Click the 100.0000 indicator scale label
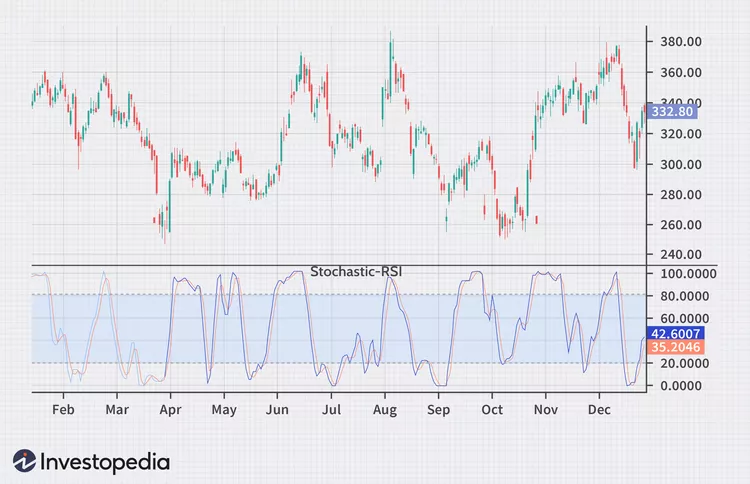The height and width of the screenshot is (484, 750). (x=688, y=274)
